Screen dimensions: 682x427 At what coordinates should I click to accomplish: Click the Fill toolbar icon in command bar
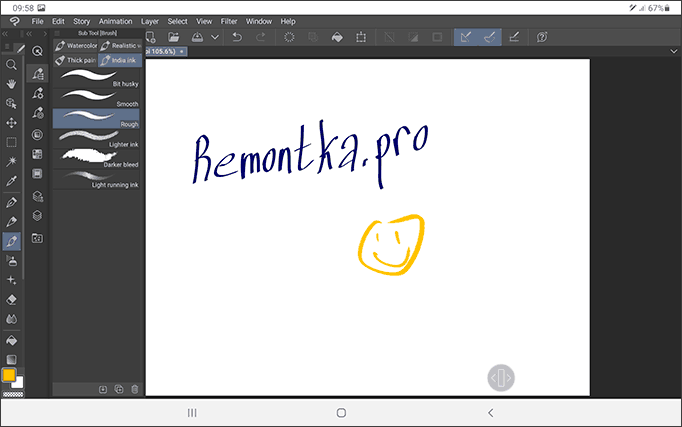[337, 37]
